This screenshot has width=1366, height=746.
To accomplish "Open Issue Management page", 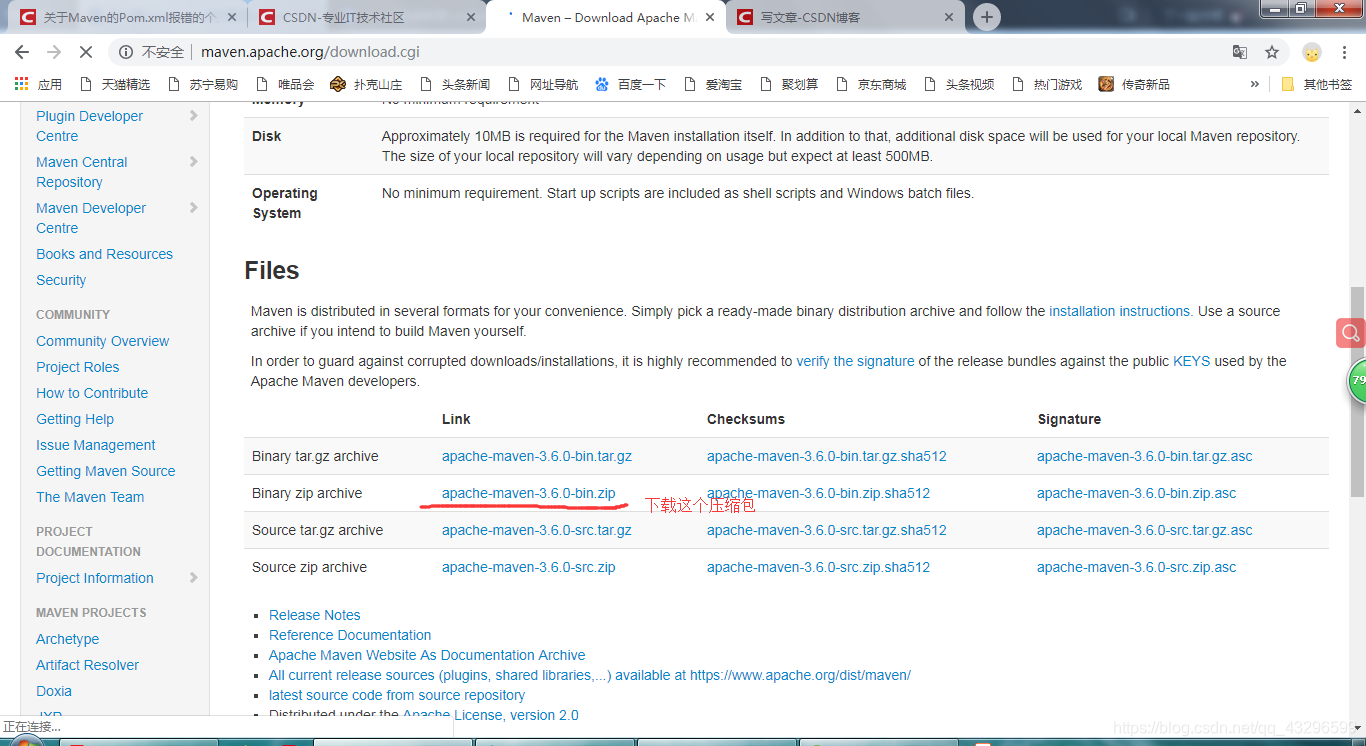I will [x=96, y=445].
